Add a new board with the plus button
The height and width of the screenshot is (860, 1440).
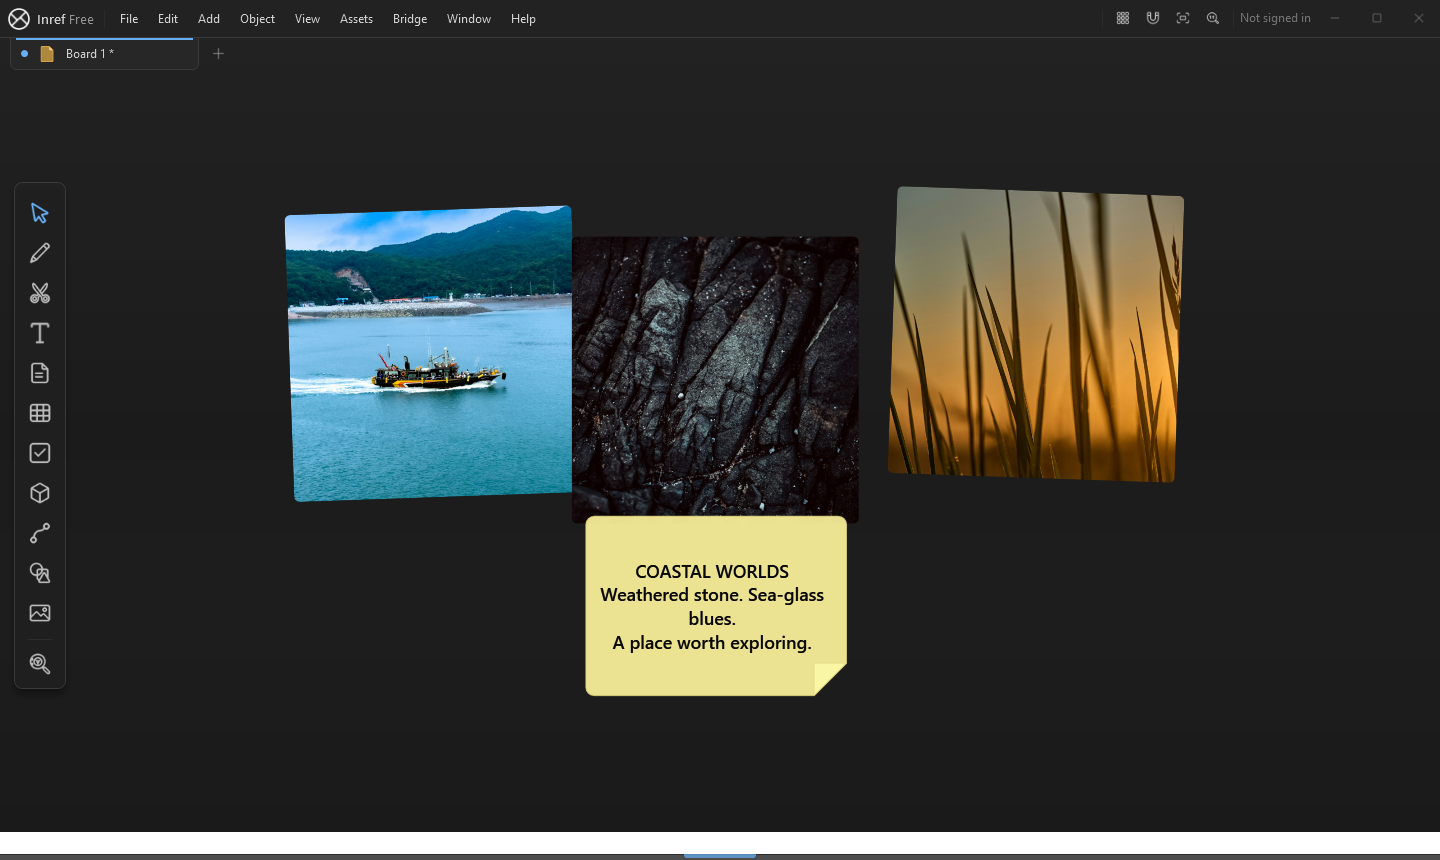pos(218,54)
